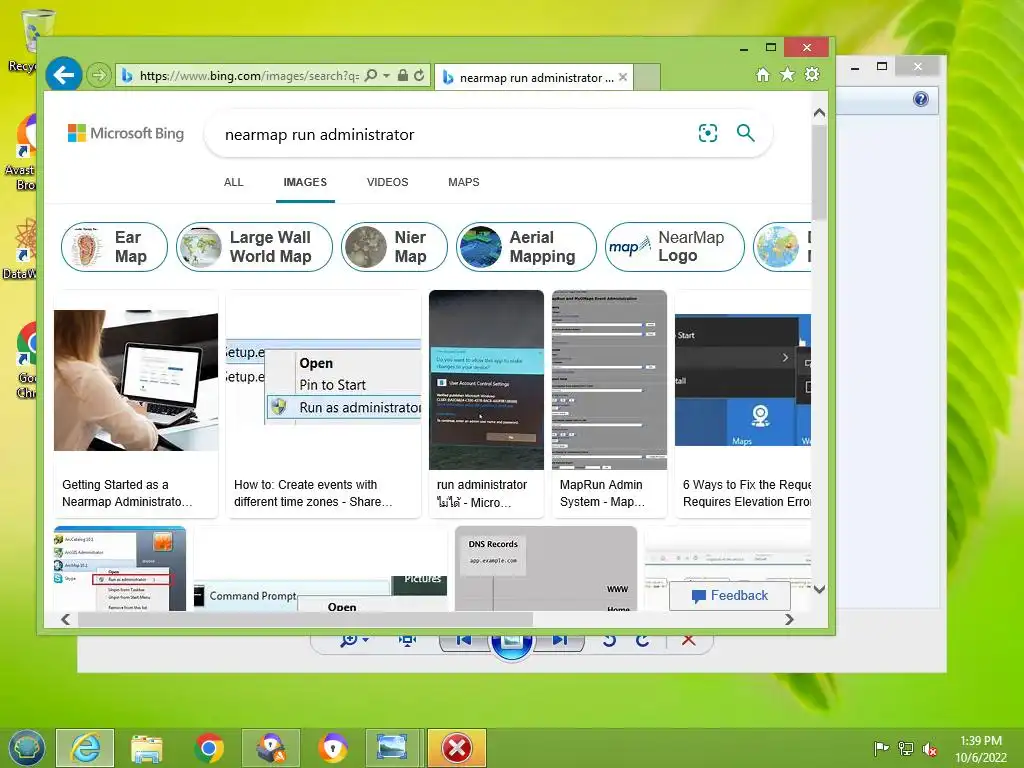Select the Large Wall World Map chip

[x=254, y=247]
